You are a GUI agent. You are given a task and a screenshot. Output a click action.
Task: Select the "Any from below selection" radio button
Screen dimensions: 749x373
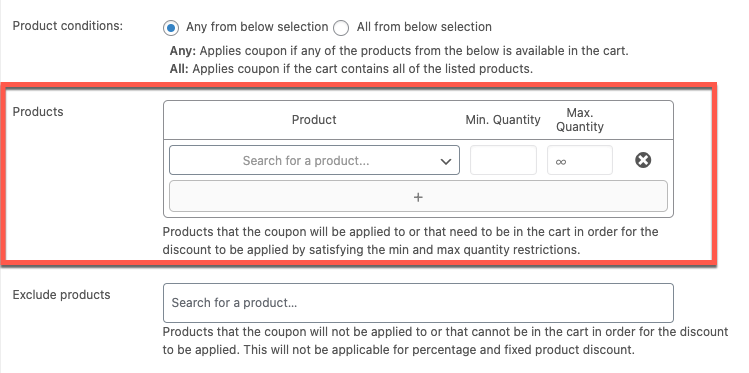171,28
